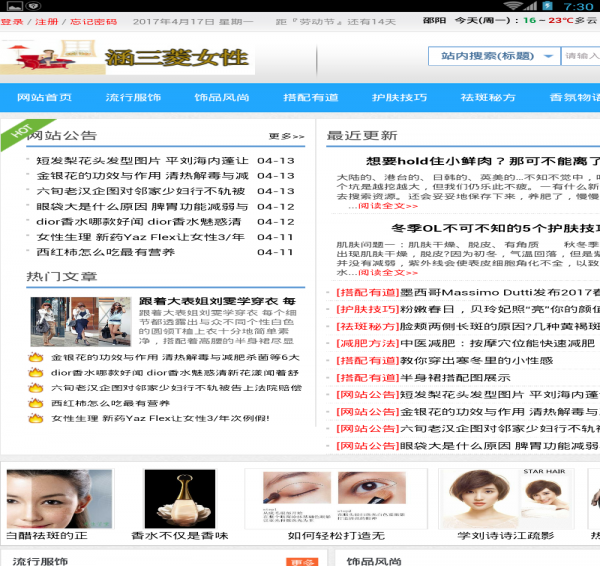Click the date text 2017年4月17日 星期一
This screenshot has width=600, height=566.
tap(193, 22)
